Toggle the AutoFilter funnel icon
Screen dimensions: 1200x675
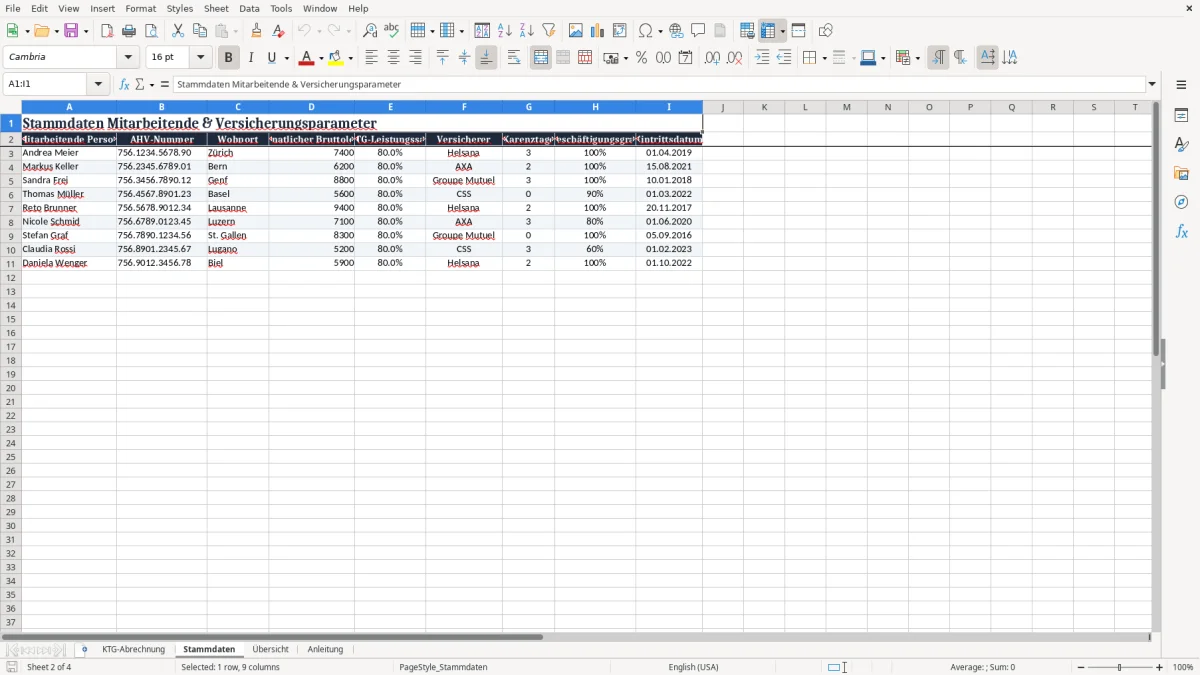point(549,31)
